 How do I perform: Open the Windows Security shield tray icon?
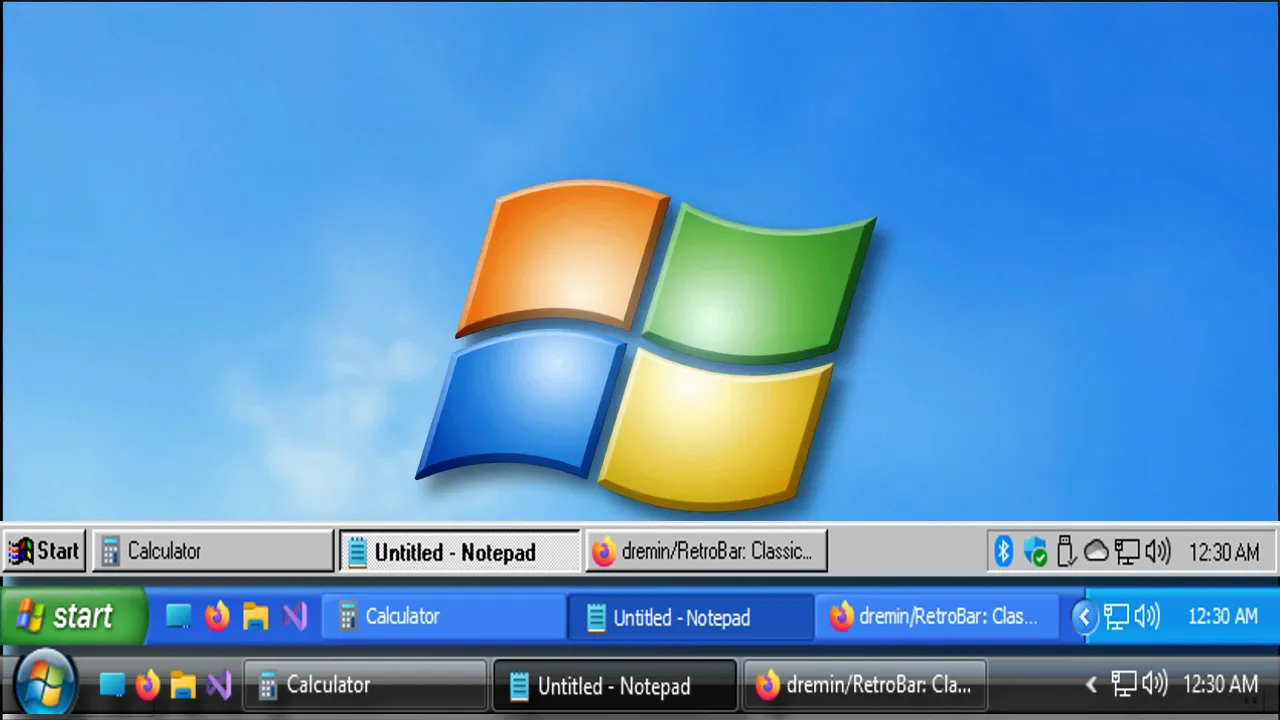pyautogui.click(x=1035, y=551)
